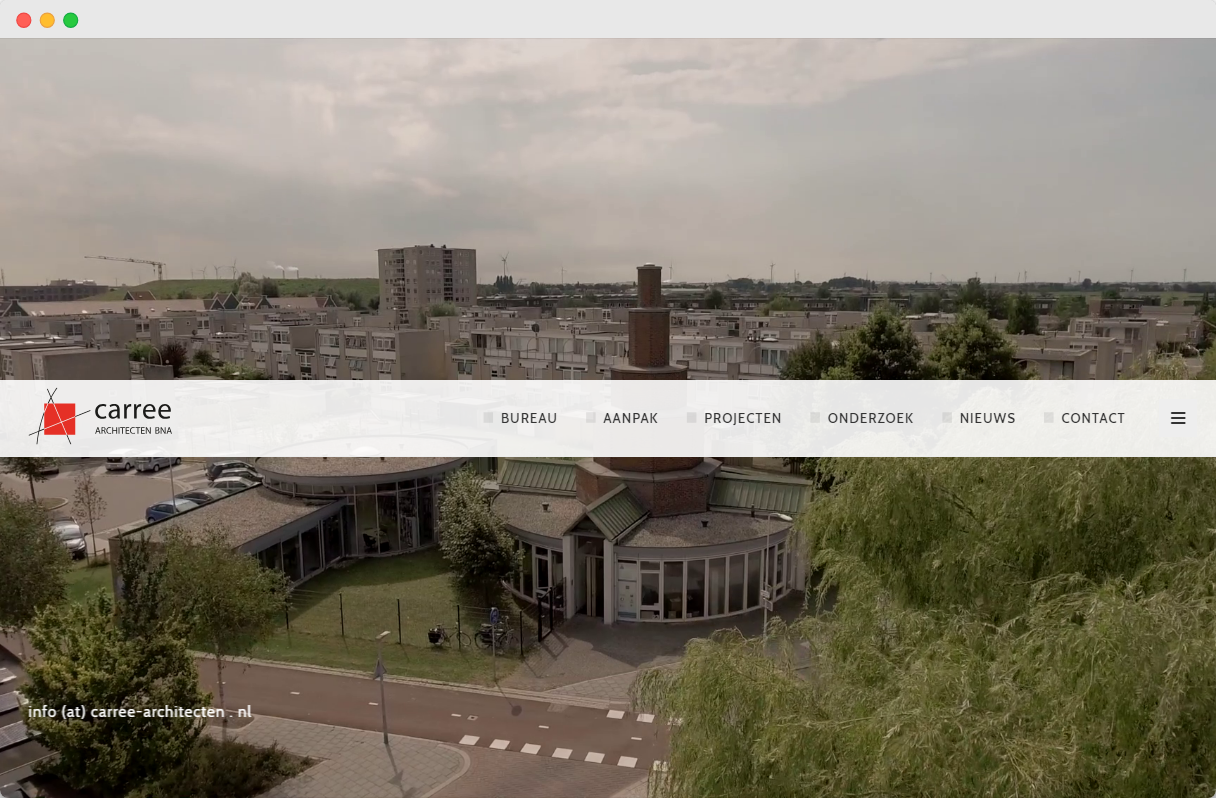Open the Onderzoek section
The height and width of the screenshot is (798, 1216).
(x=871, y=418)
